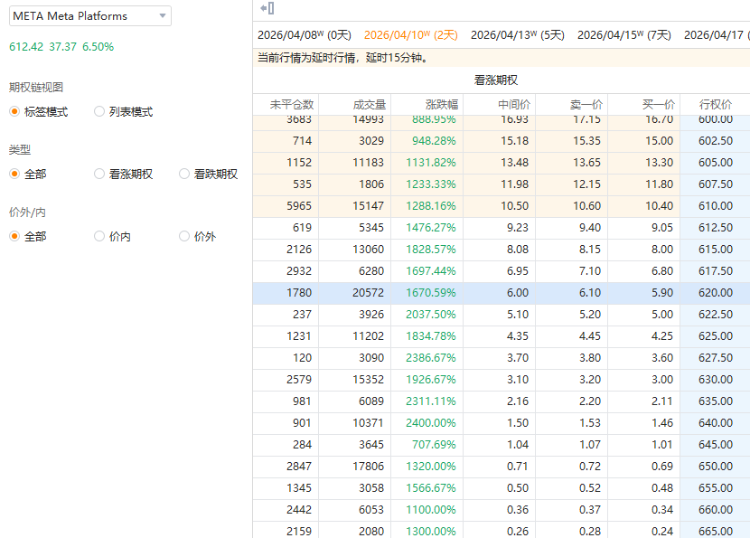Switch to the 2026/04/08 expiry tab
The height and width of the screenshot is (538, 750).
pos(304,35)
